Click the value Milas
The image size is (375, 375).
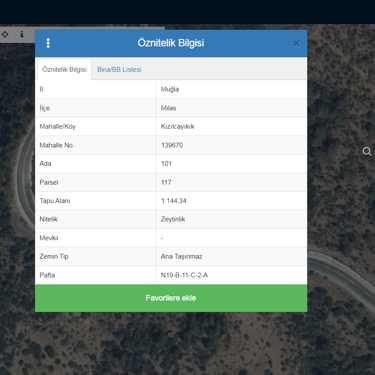click(168, 108)
